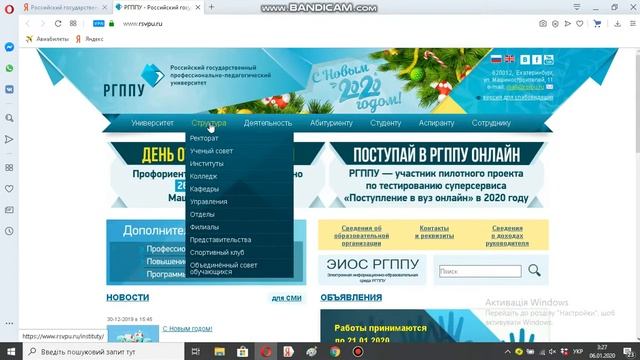
Task: Click the send to My Flow icon
Action: pos(567,24)
